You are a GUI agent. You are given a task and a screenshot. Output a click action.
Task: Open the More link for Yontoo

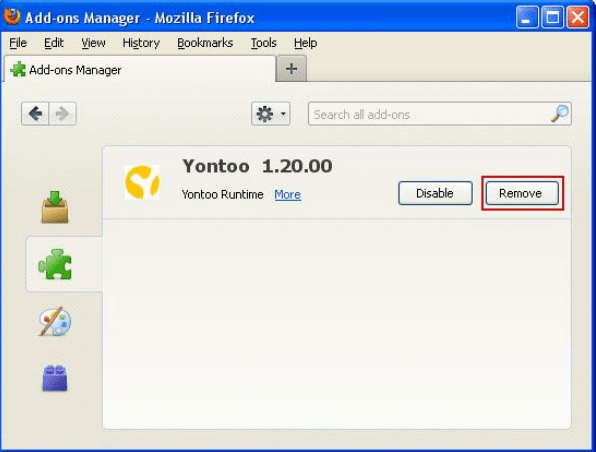(x=287, y=195)
